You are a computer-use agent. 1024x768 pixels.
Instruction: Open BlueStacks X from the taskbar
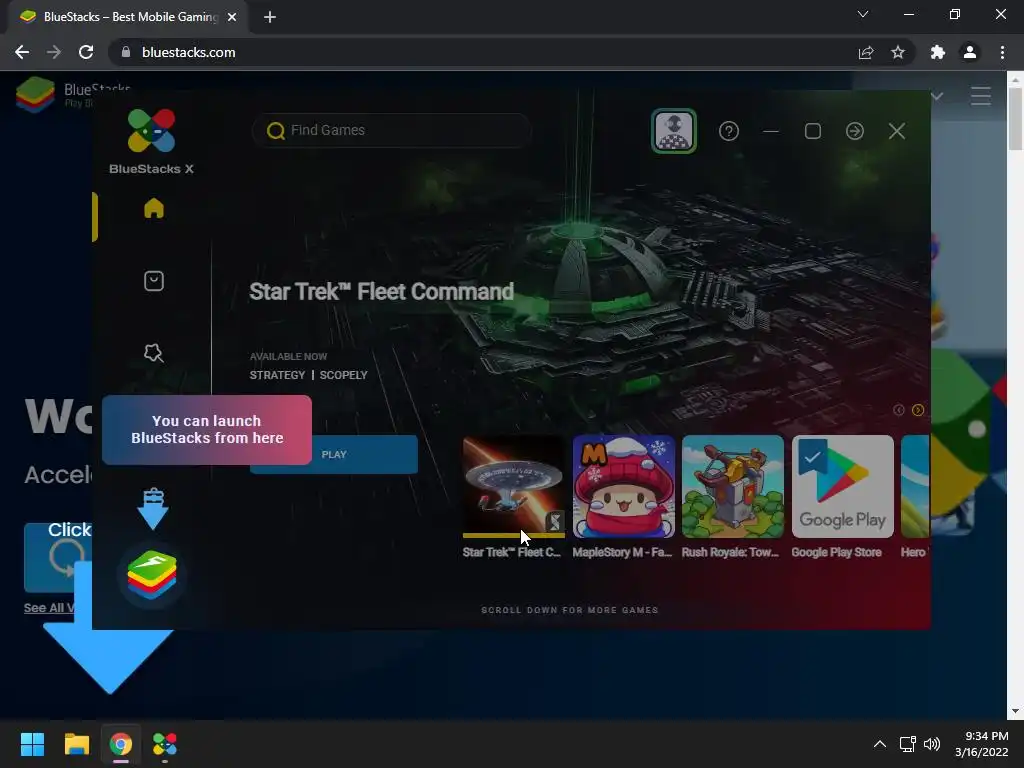(165, 744)
